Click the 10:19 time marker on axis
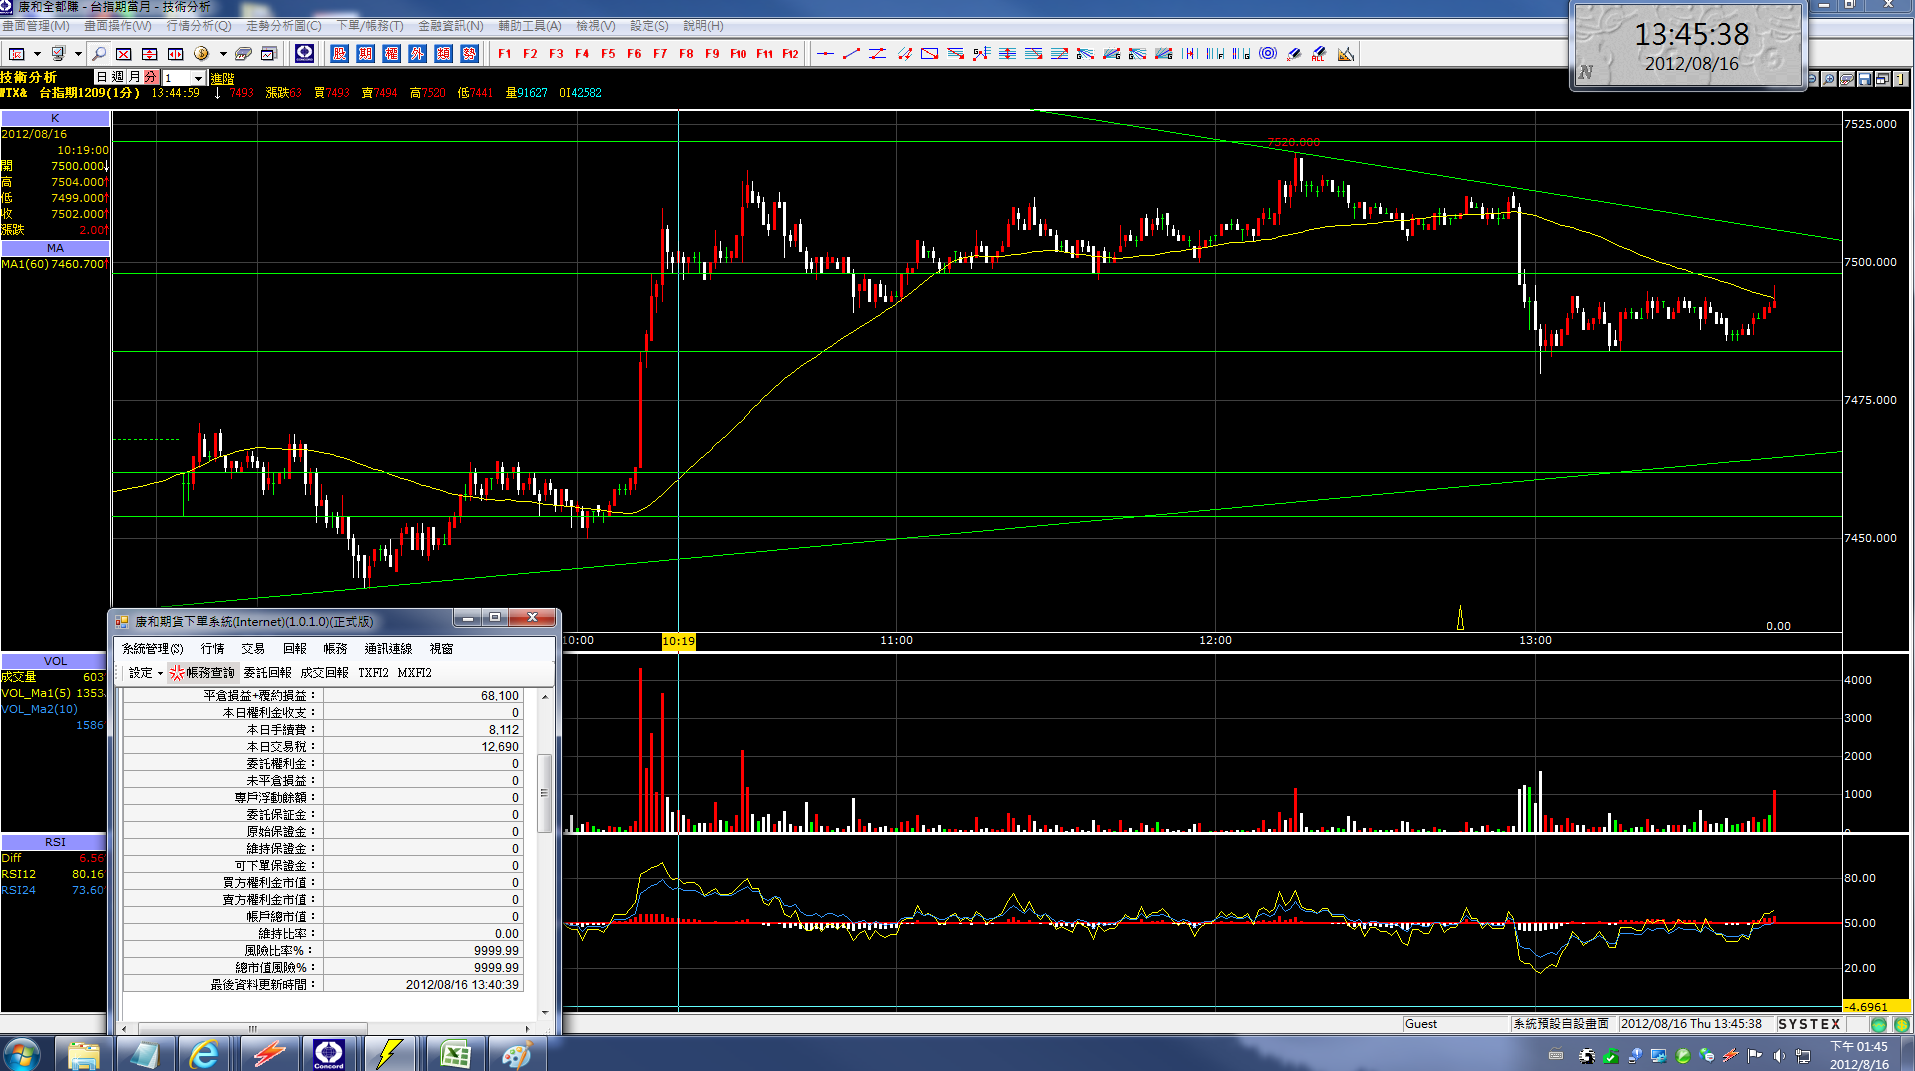 [x=678, y=641]
